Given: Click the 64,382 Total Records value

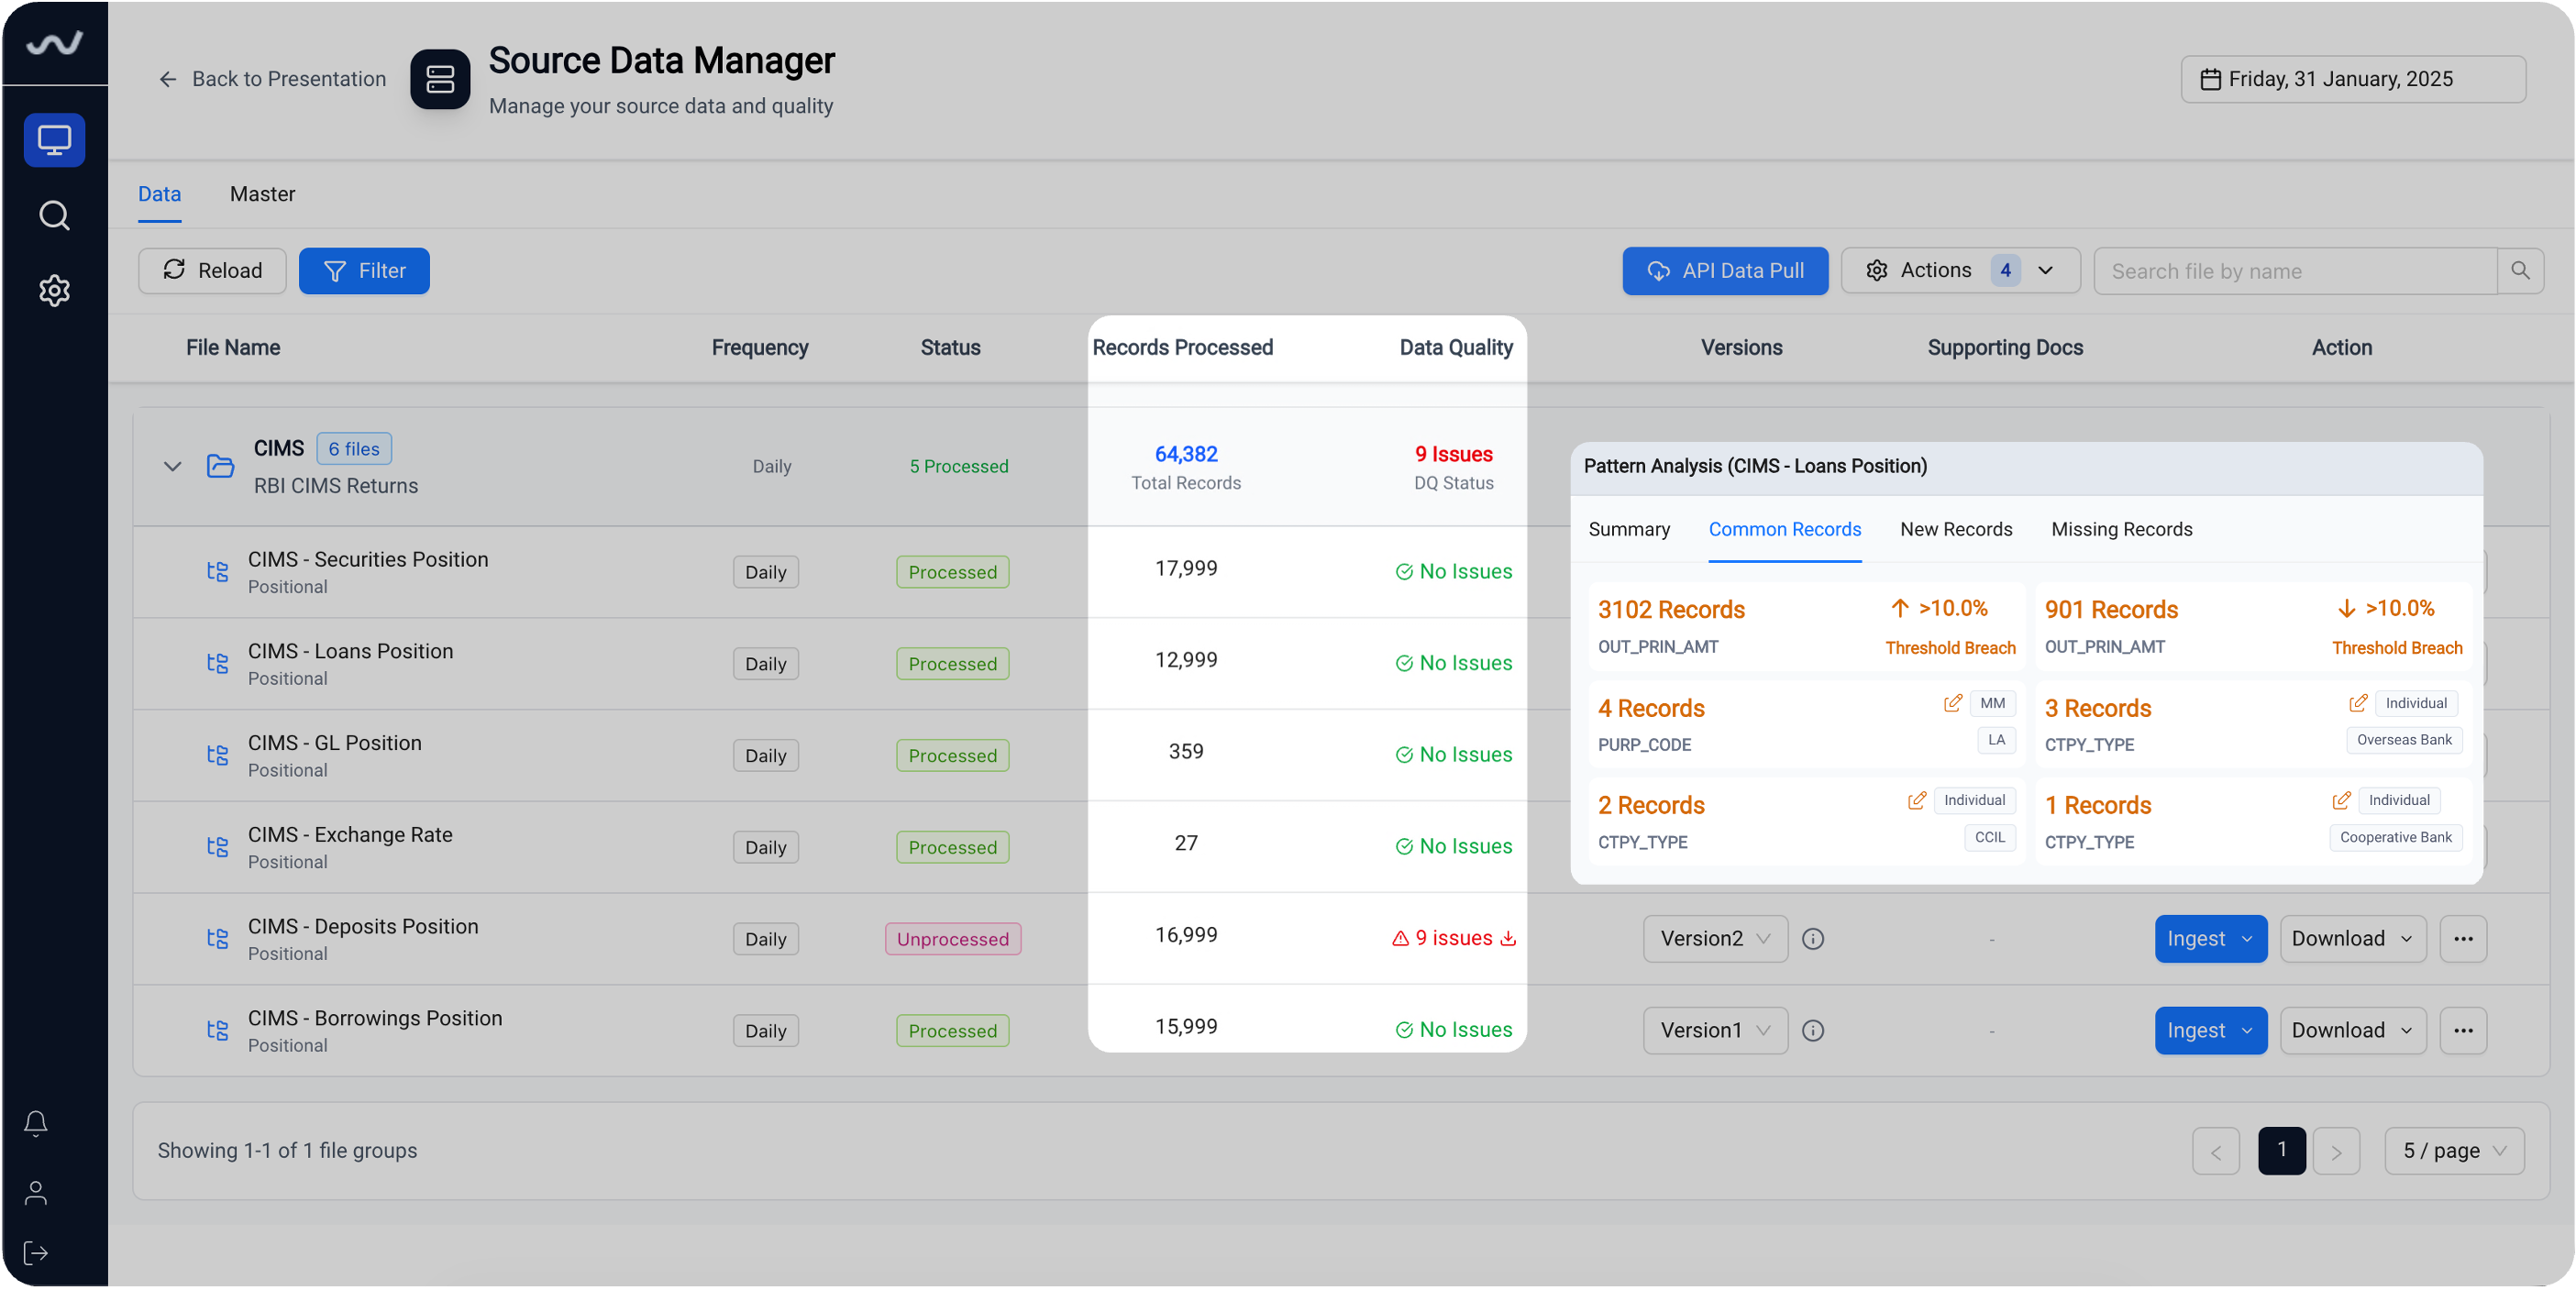Looking at the screenshot, I should pyautogui.click(x=1186, y=455).
